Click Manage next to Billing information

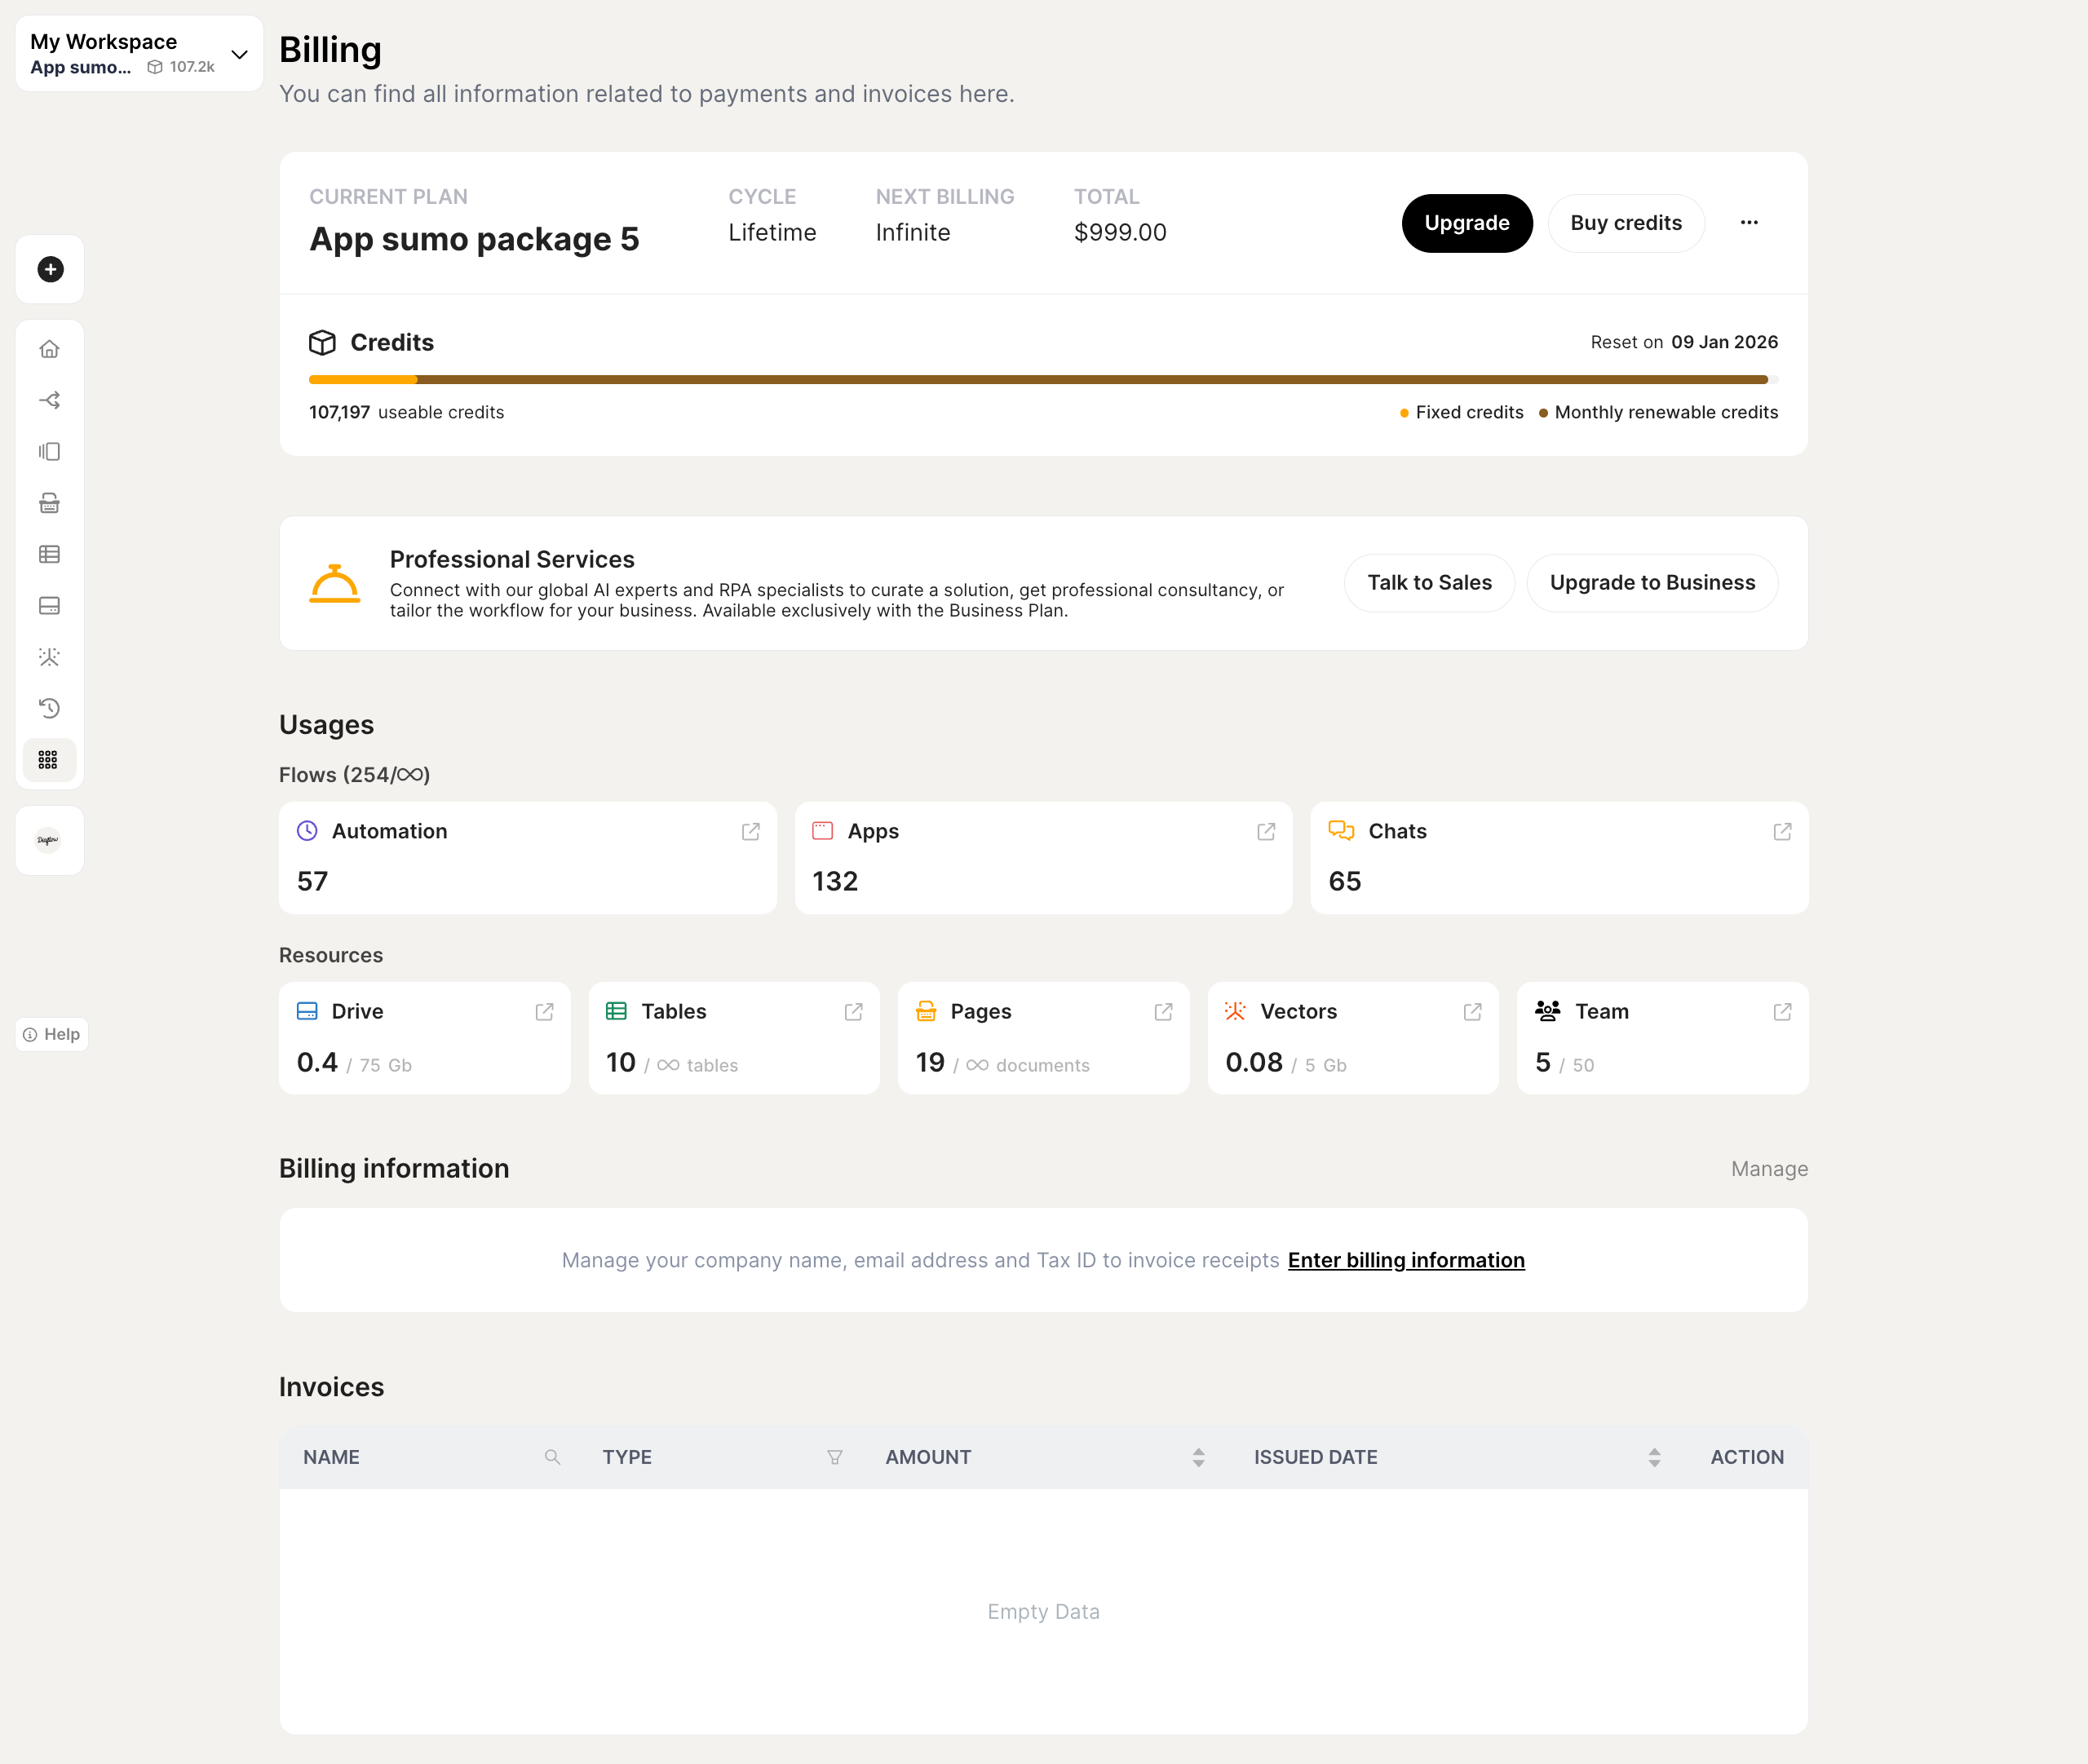1768,1169
